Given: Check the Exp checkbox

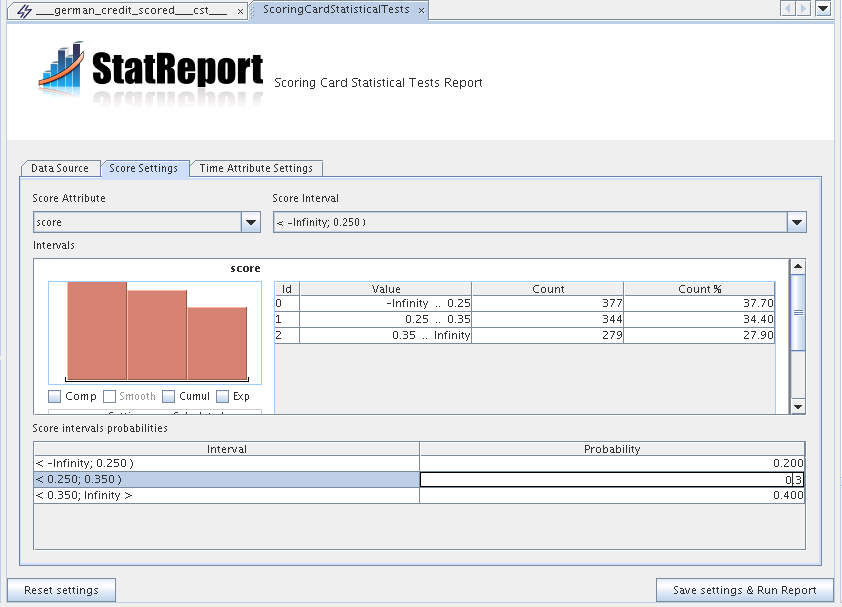Looking at the screenshot, I should 222,396.
